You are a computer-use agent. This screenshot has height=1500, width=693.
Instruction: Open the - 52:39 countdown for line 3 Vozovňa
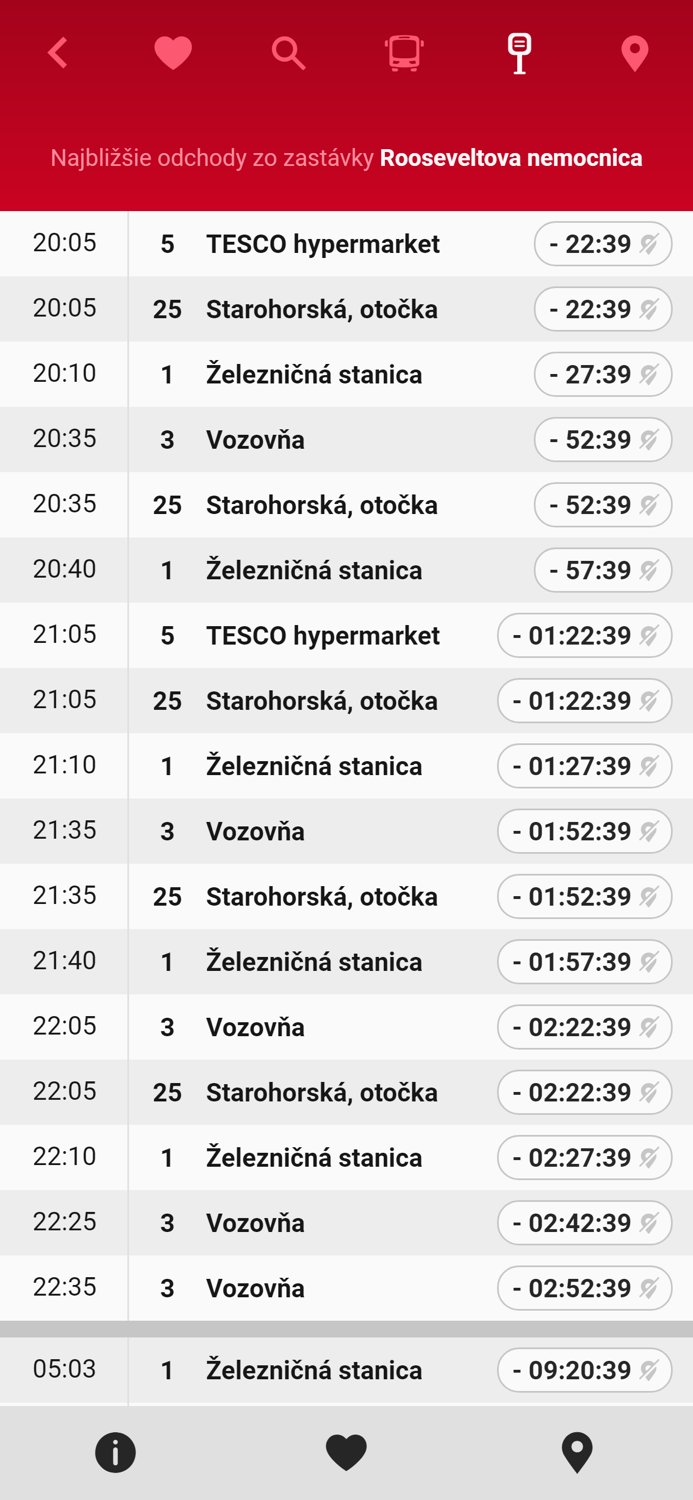(602, 439)
